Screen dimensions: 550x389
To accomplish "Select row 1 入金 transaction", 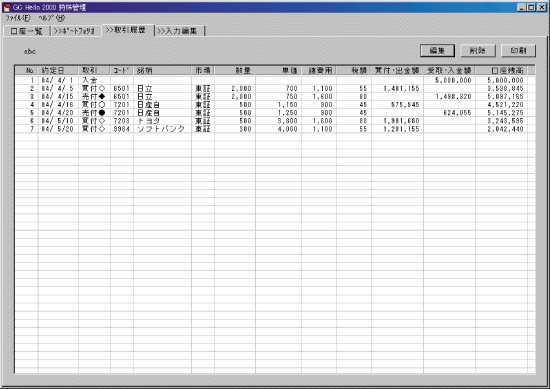I will tap(271, 80).
